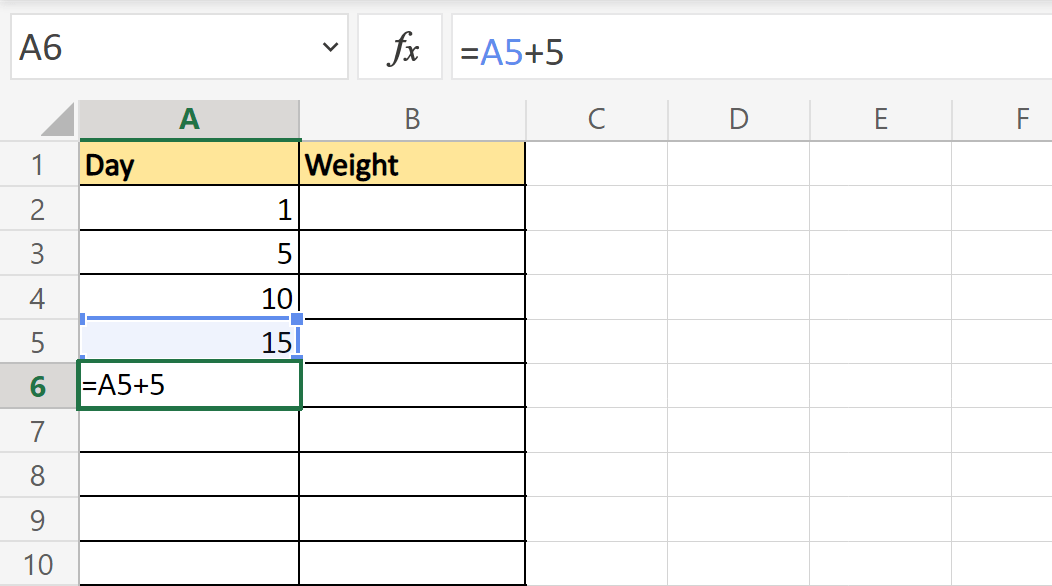This screenshot has width=1052, height=586.
Task: Select an empty cell in column C
Action: (x=596, y=296)
